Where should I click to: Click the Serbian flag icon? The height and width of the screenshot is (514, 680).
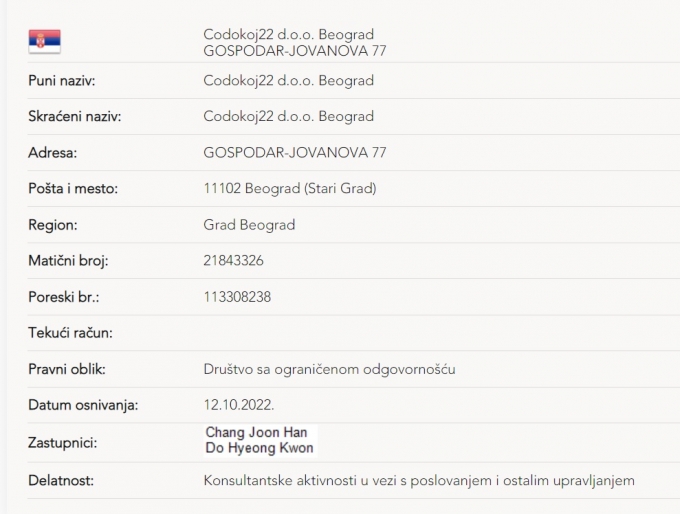pos(45,41)
